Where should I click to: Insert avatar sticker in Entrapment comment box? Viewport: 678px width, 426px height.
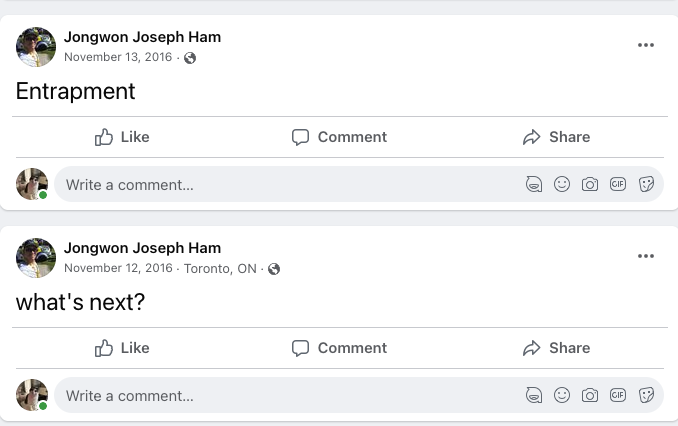[x=534, y=184]
